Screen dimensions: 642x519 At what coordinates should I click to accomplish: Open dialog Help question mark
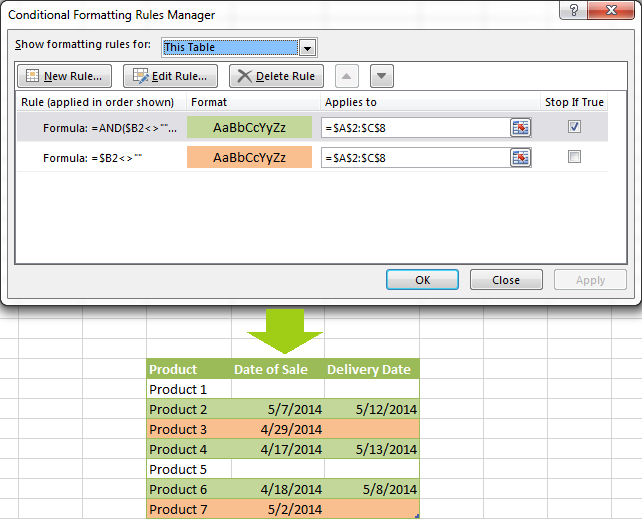574,10
